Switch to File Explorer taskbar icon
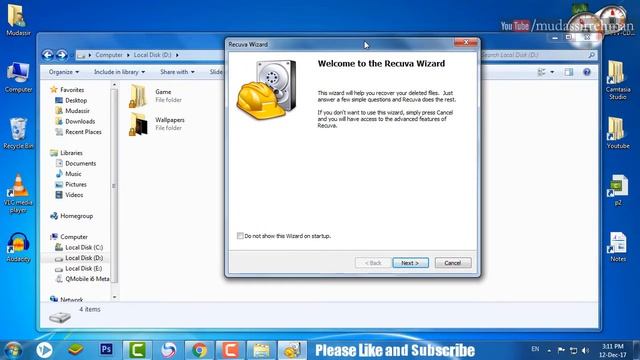Screen dimensions: 640x360 [x=261, y=350]
